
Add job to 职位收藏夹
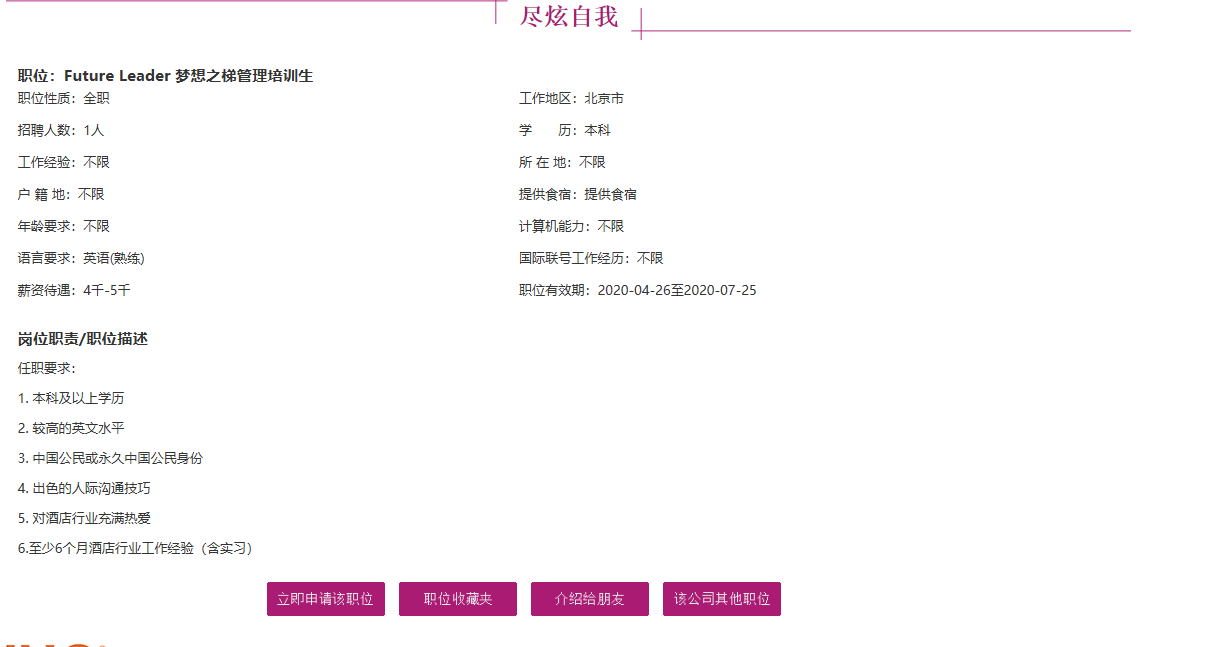pos(458,599)
